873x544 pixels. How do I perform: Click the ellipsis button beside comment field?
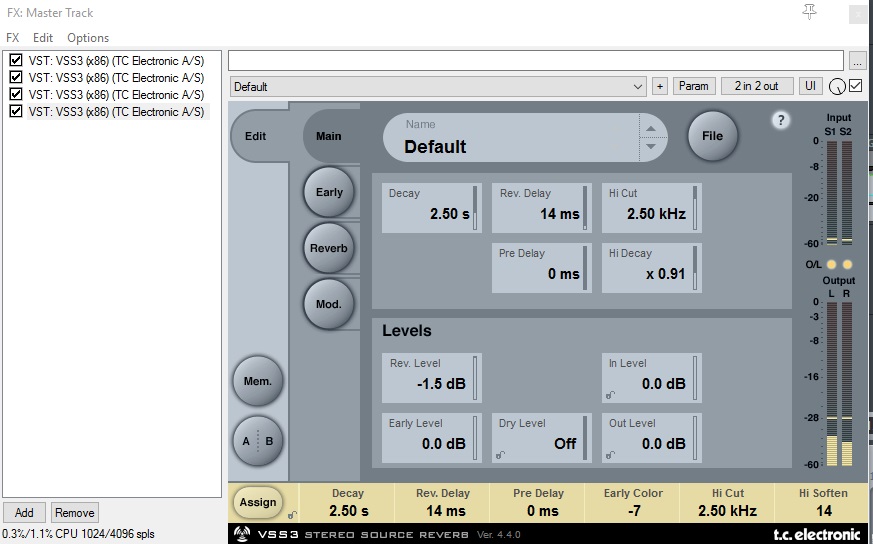pyautogui.click(x=858, y=61)
